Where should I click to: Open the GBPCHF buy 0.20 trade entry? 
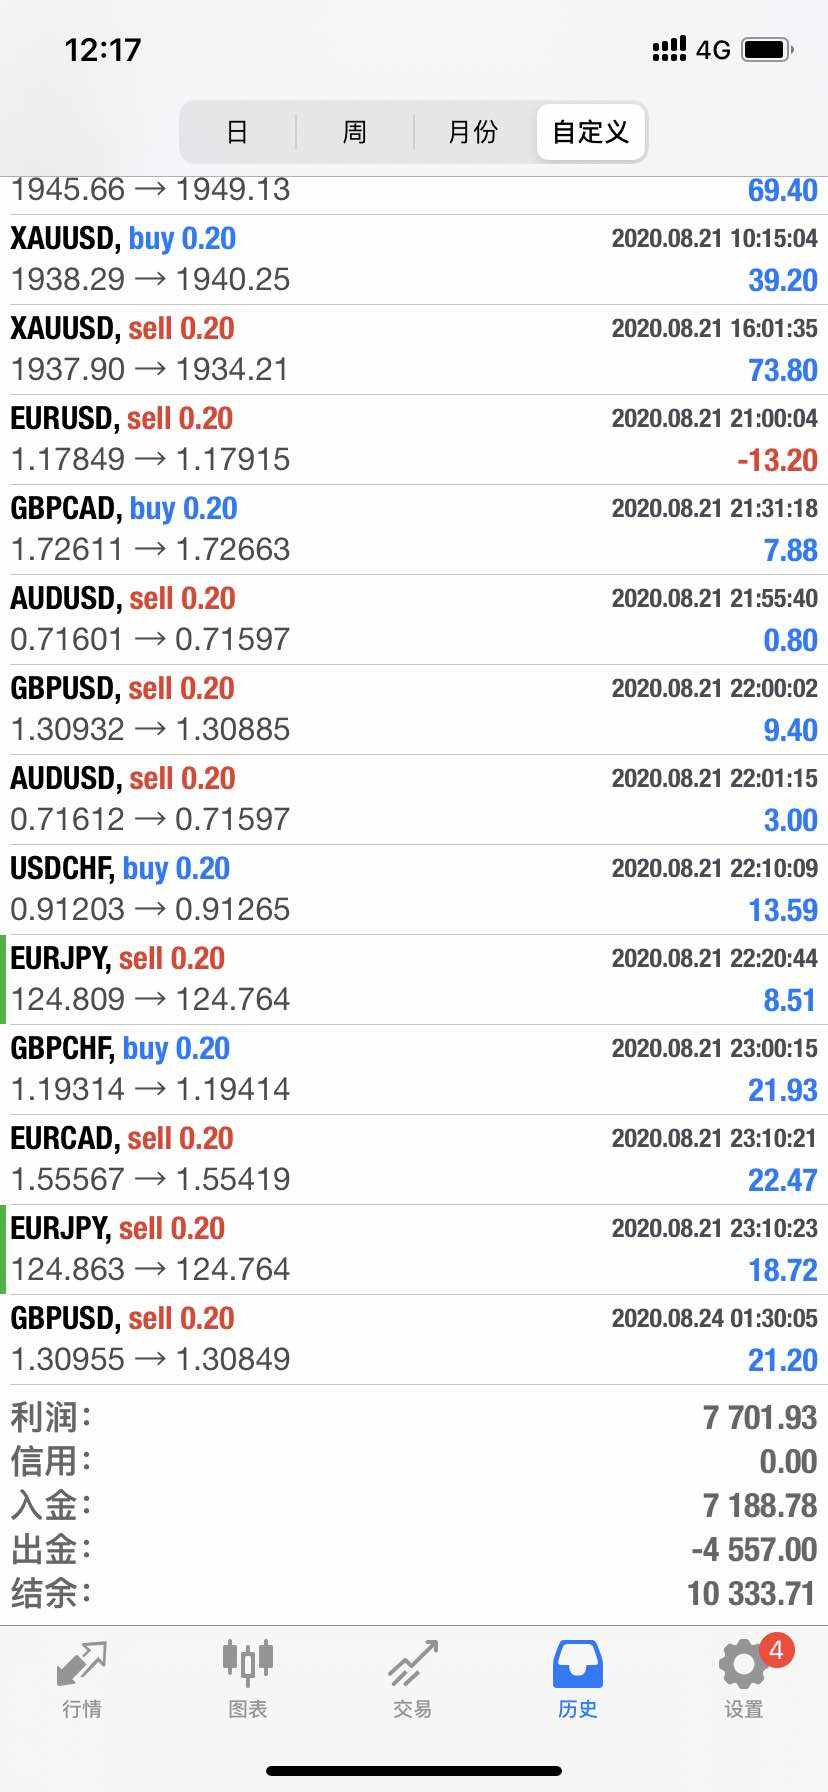[414, 1069]
